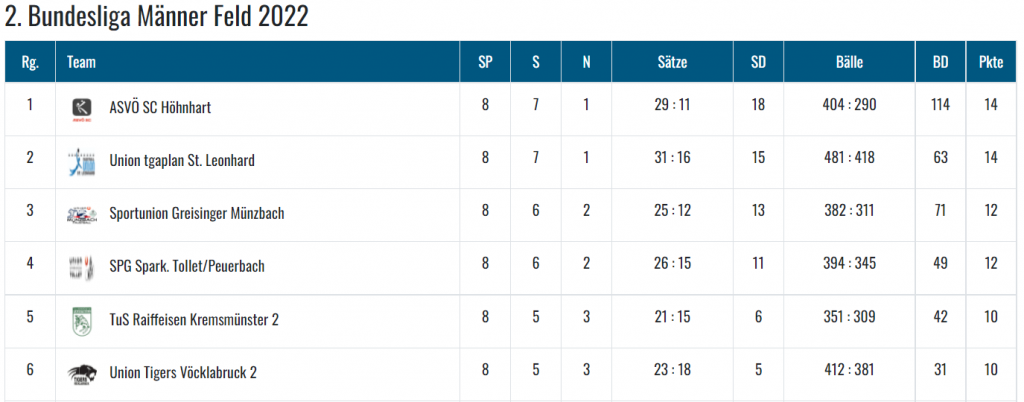The height and width of the screenshot is (402, 1024).
Task: Click the Union tgaplan St. Leonhard logo
Action: [x=82, y=160]
